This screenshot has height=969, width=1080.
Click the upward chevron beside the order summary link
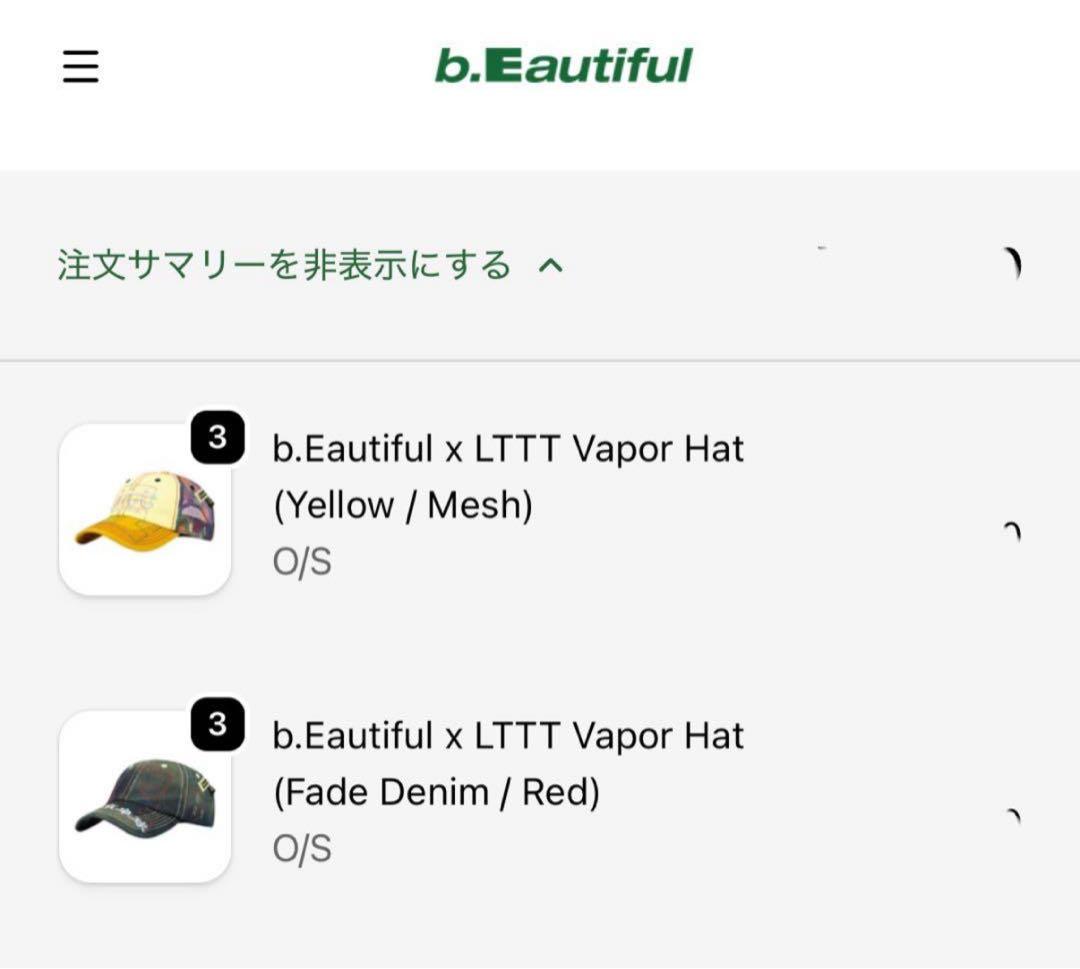click(x=551, y=265)
